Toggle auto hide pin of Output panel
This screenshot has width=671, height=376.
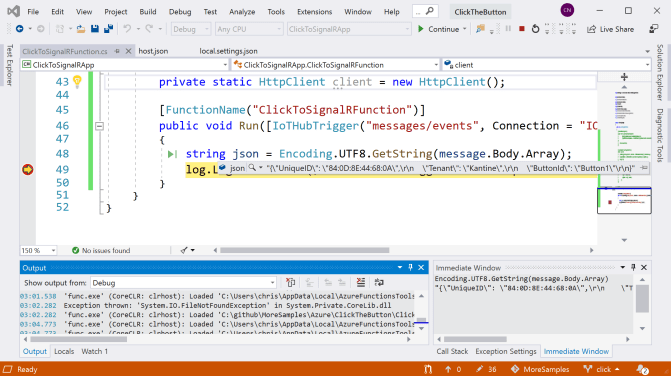click(x=410, y=267)
